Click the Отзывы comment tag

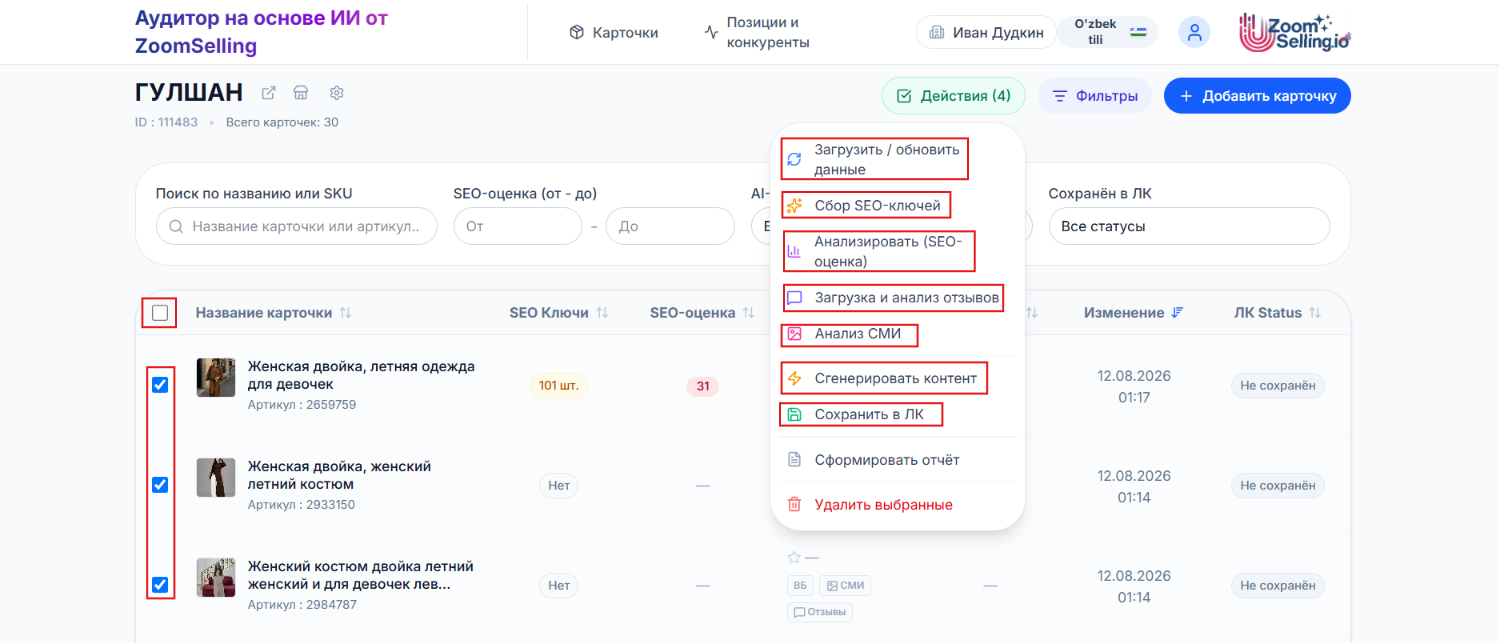click(820, 612)
